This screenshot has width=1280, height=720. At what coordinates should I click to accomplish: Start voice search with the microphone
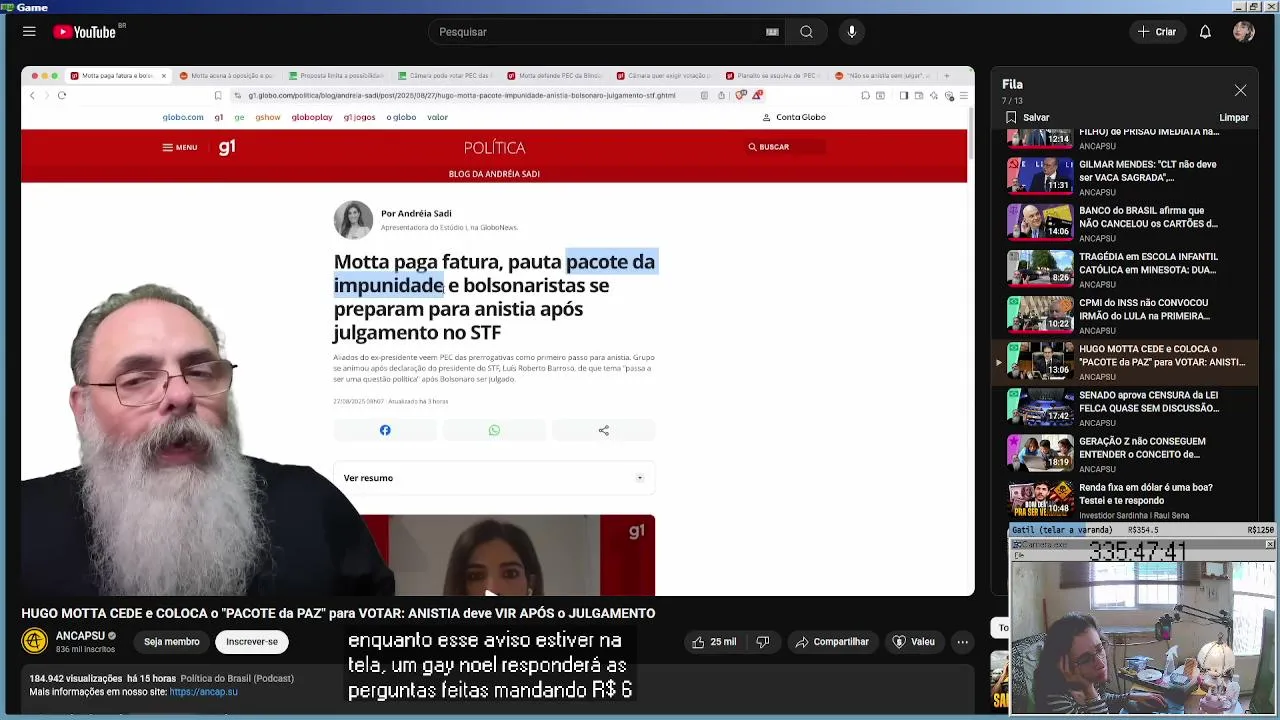tap(852, 32)
